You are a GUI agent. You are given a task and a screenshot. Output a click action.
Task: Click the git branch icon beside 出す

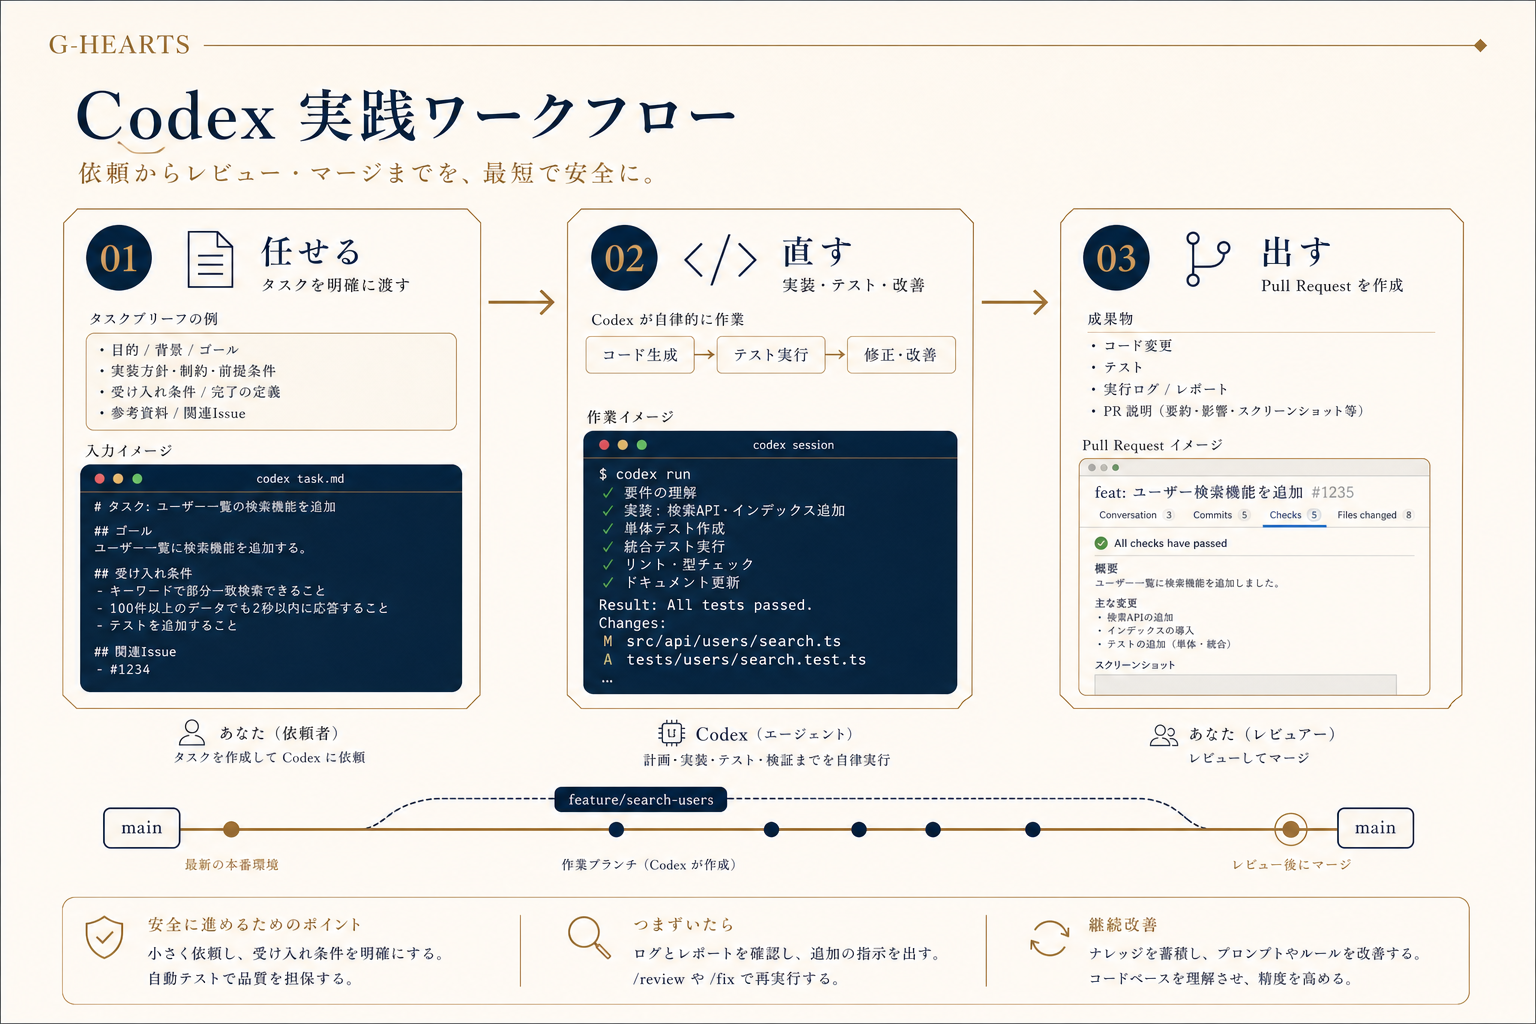coord(1206,259)
